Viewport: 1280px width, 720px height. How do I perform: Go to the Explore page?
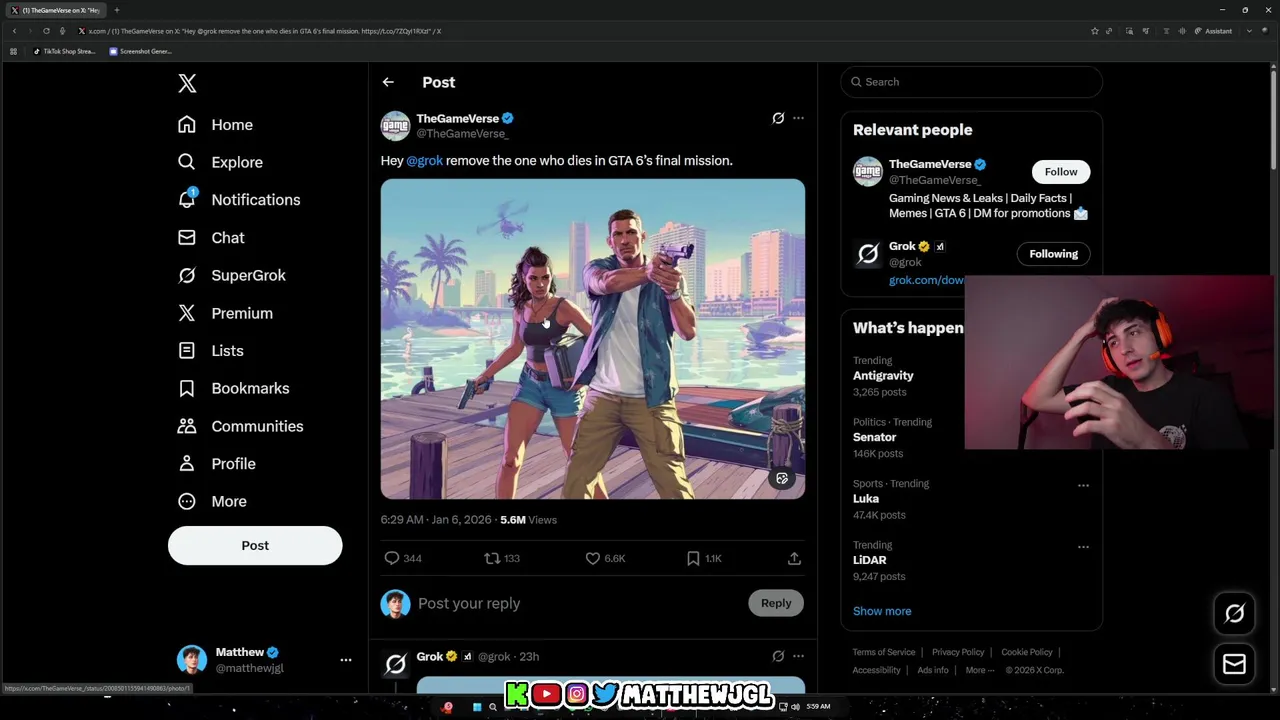pos(220,162)
